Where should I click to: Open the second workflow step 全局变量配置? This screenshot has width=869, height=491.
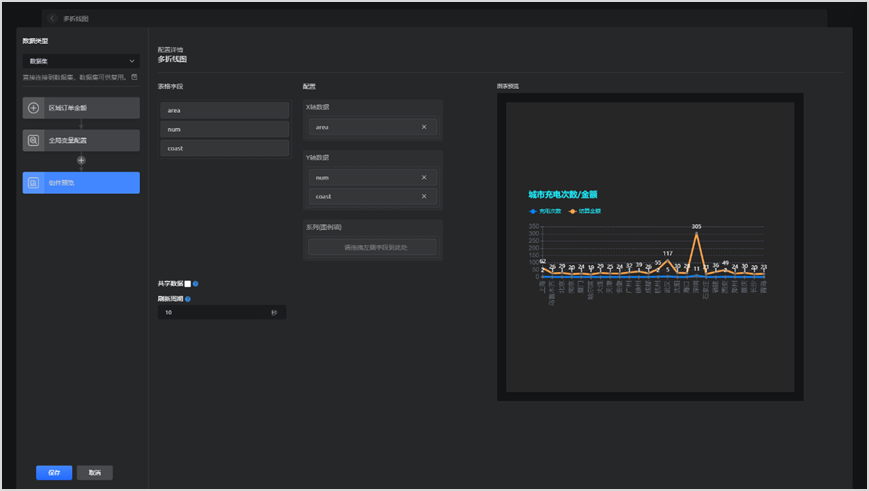81,141
